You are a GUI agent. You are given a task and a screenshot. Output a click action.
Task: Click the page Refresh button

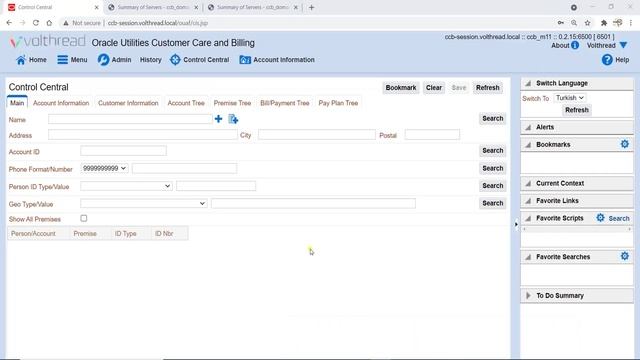coord(488,88)
